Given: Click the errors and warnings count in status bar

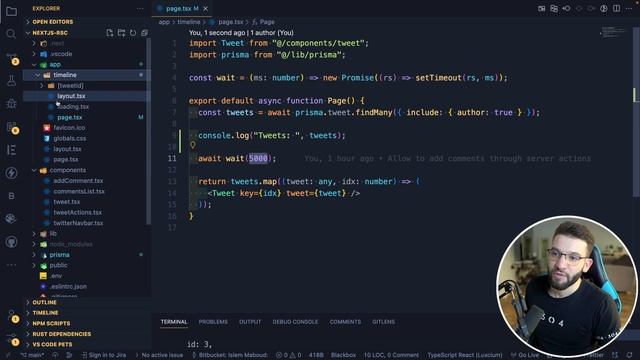Looking at the screenshot, I should [289, 355].
